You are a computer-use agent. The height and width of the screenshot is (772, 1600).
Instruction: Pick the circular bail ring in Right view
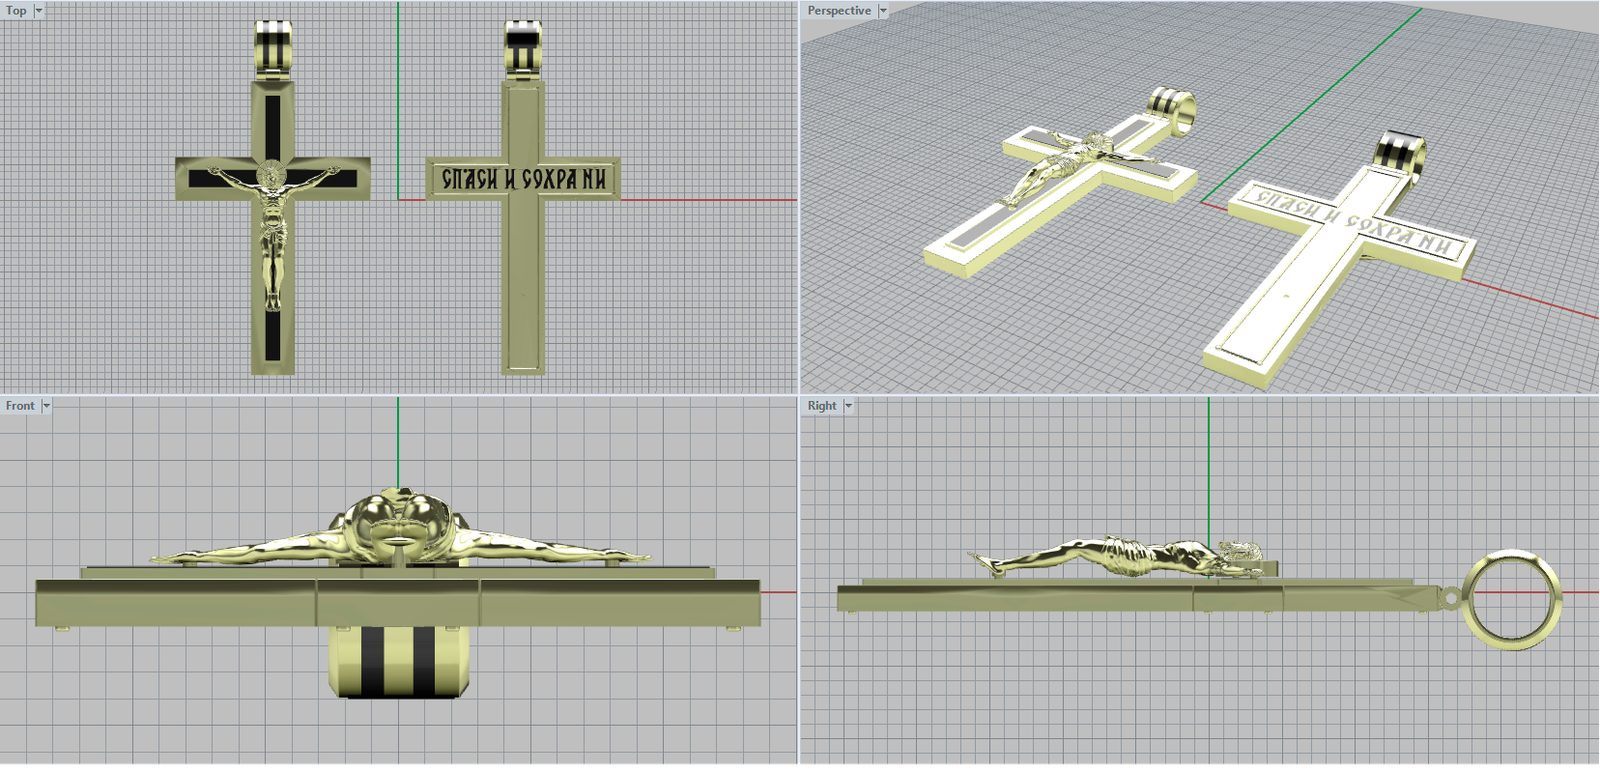pyautogui.click(x=1510, y=600)
